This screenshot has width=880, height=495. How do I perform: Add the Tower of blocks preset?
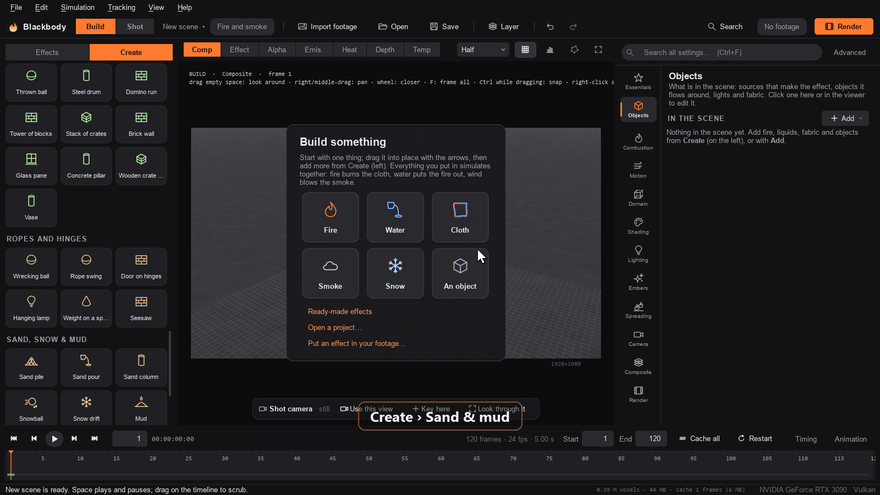coord(31,124)
